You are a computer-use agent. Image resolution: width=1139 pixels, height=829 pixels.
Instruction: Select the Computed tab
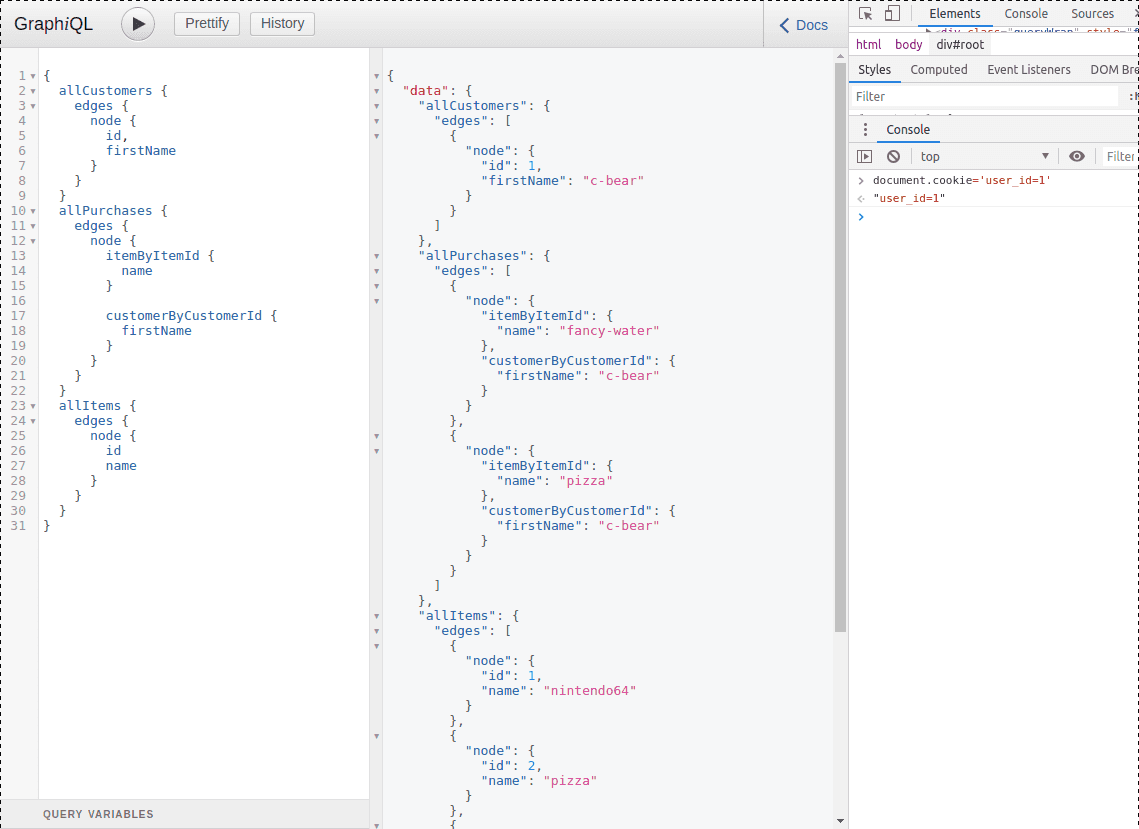[938, 70]
